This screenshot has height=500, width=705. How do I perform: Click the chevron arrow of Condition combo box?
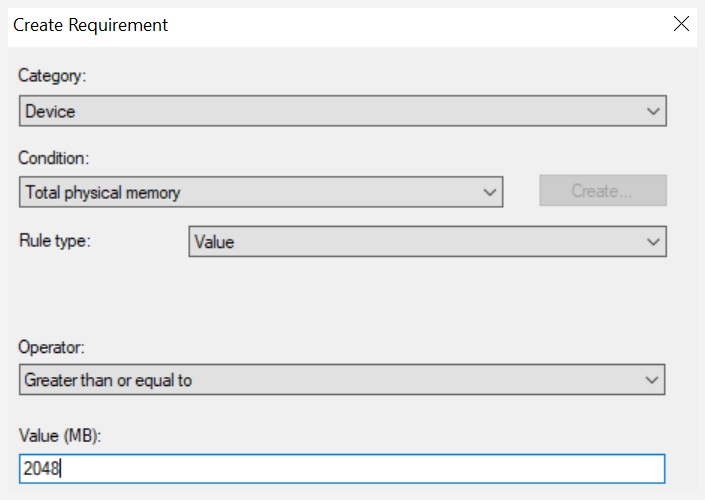[x=490, y=192]
